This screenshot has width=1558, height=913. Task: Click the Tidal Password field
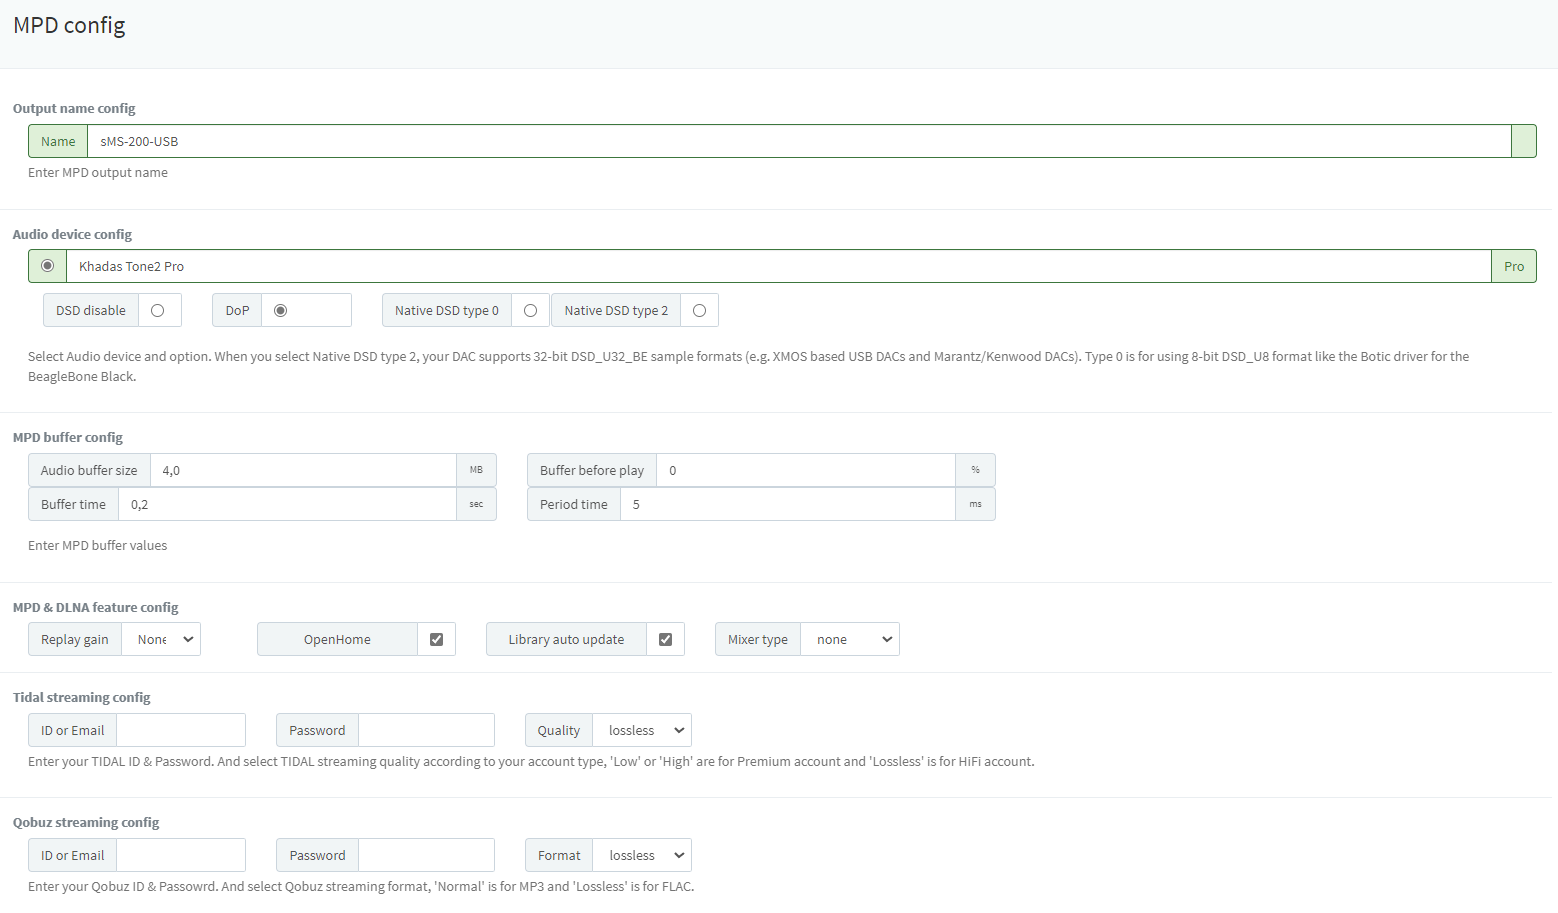pos(426,731)
